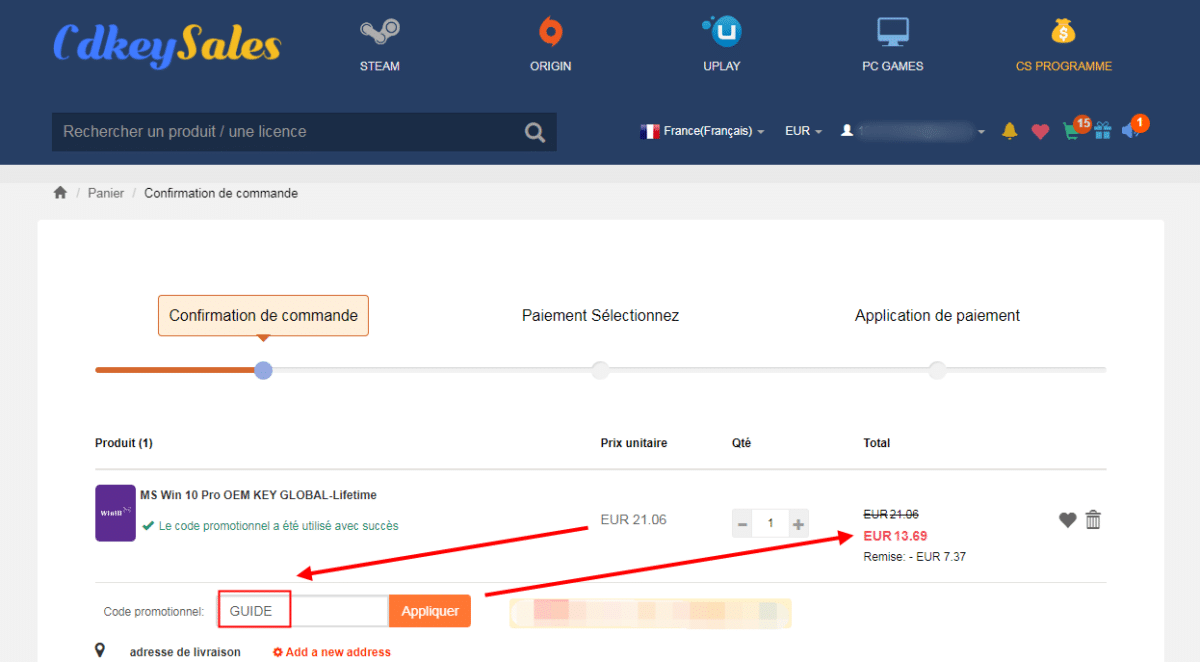This screenshot has height=662, width=1200.
Task: Click the Add a new address link
Action: coord(331,652)
